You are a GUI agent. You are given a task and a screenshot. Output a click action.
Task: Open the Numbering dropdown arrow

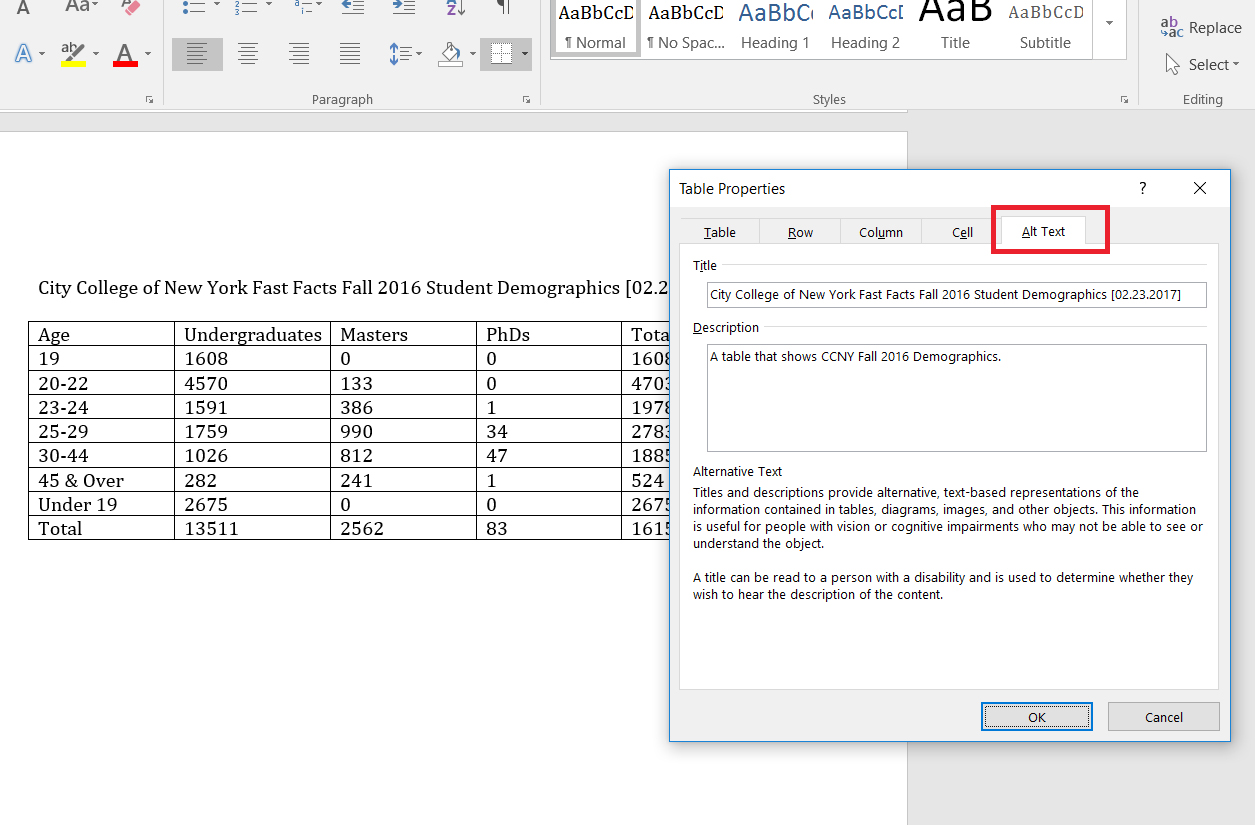tap(269, 6)
